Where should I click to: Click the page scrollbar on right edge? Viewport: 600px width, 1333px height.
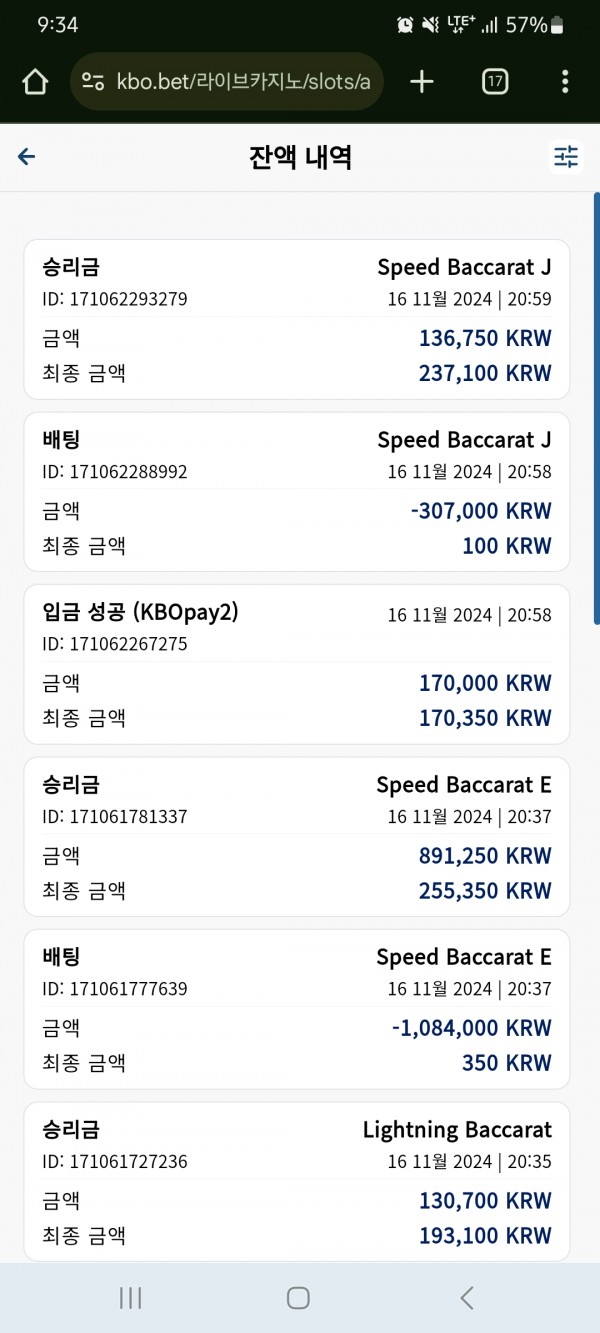pyautogui.click(x=597, y=410)
